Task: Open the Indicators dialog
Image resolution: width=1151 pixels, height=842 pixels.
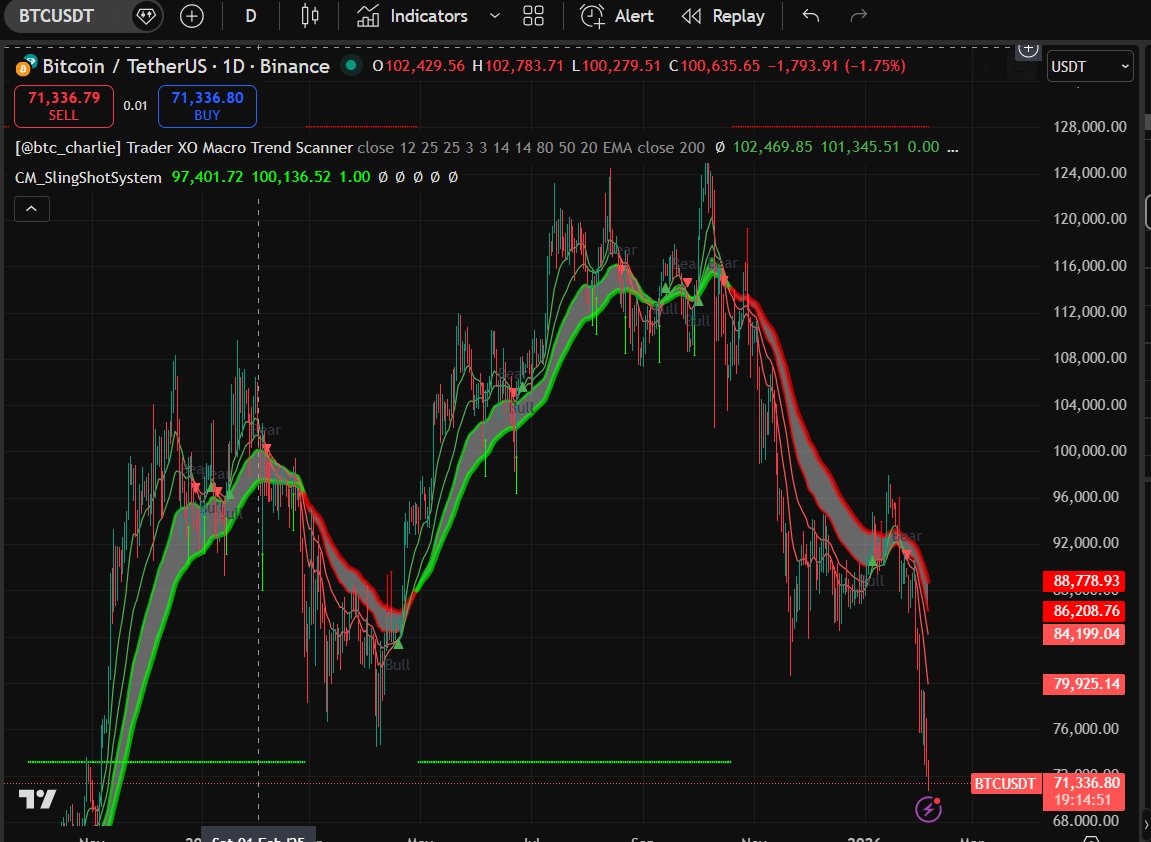Action: click(412, 16)
